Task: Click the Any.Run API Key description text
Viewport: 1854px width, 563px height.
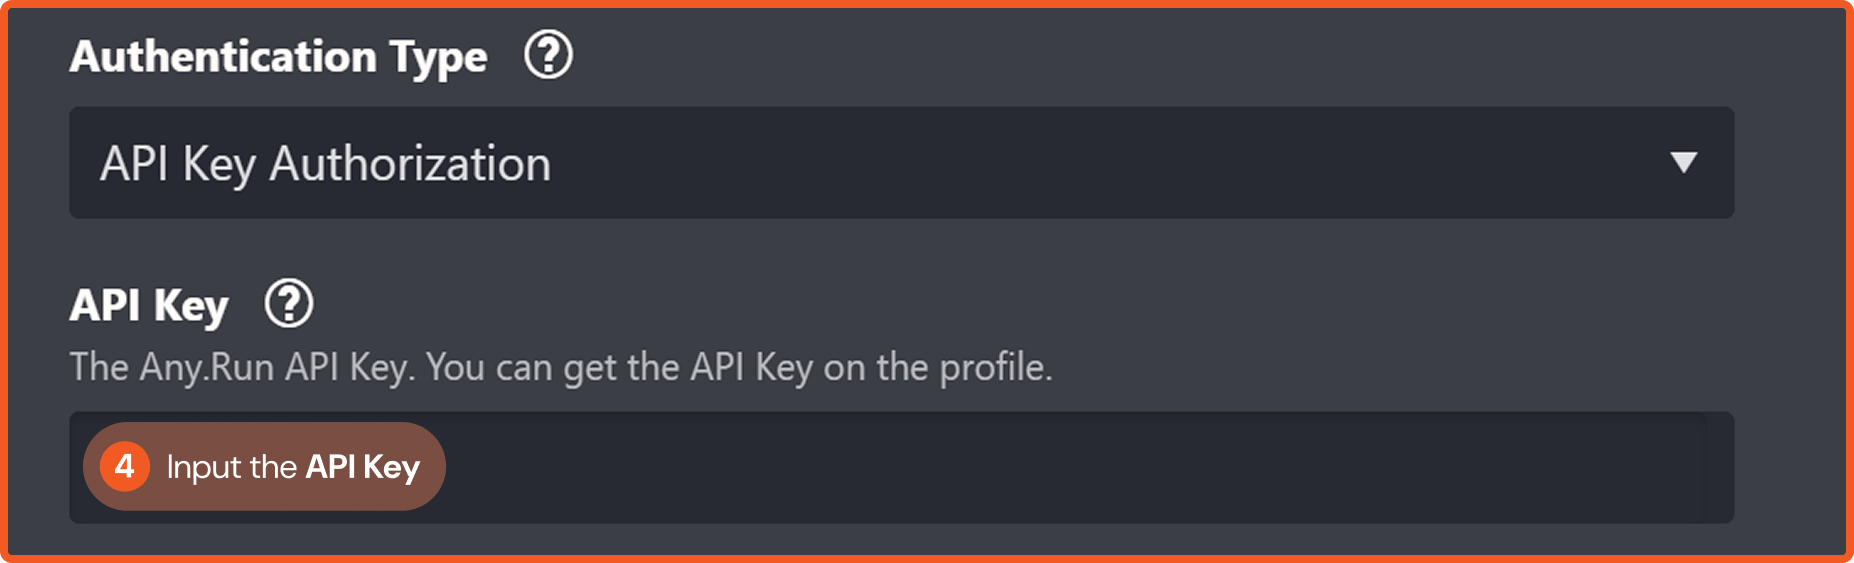Action: click(x=560, y=367)
